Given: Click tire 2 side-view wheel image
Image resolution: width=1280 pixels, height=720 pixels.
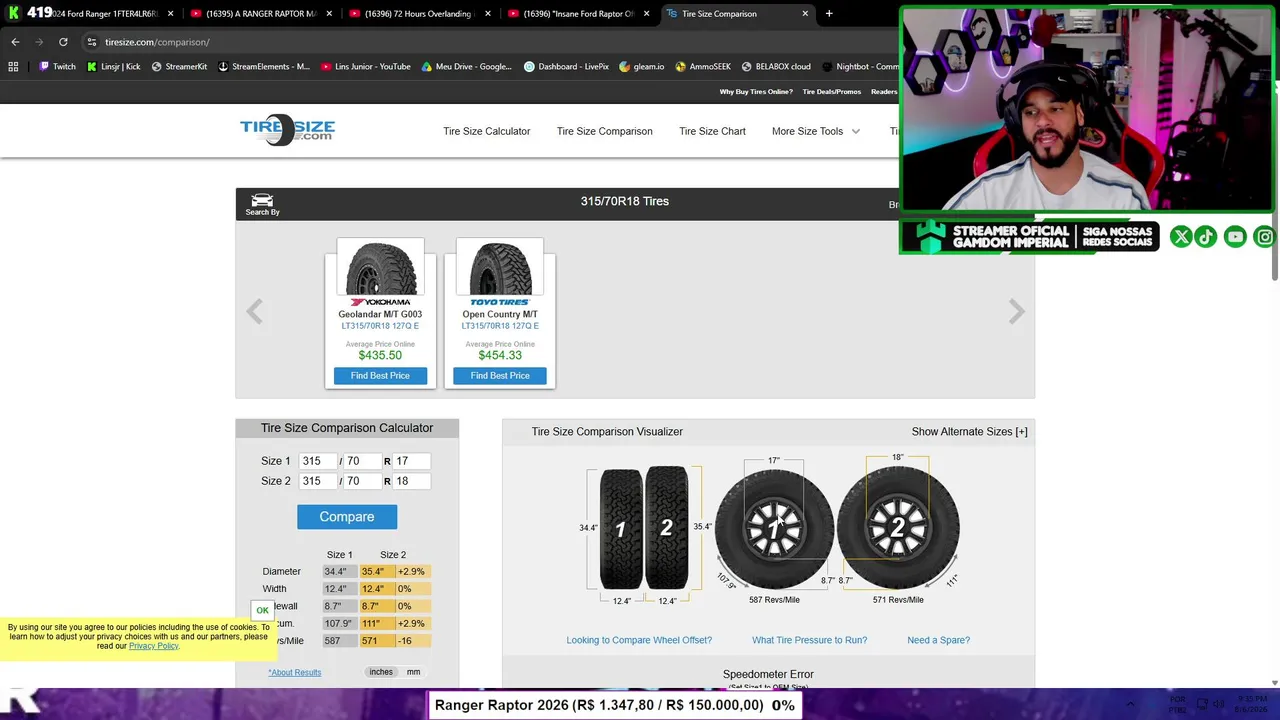Looking at the screenshot, I should [x=898, y=527].
